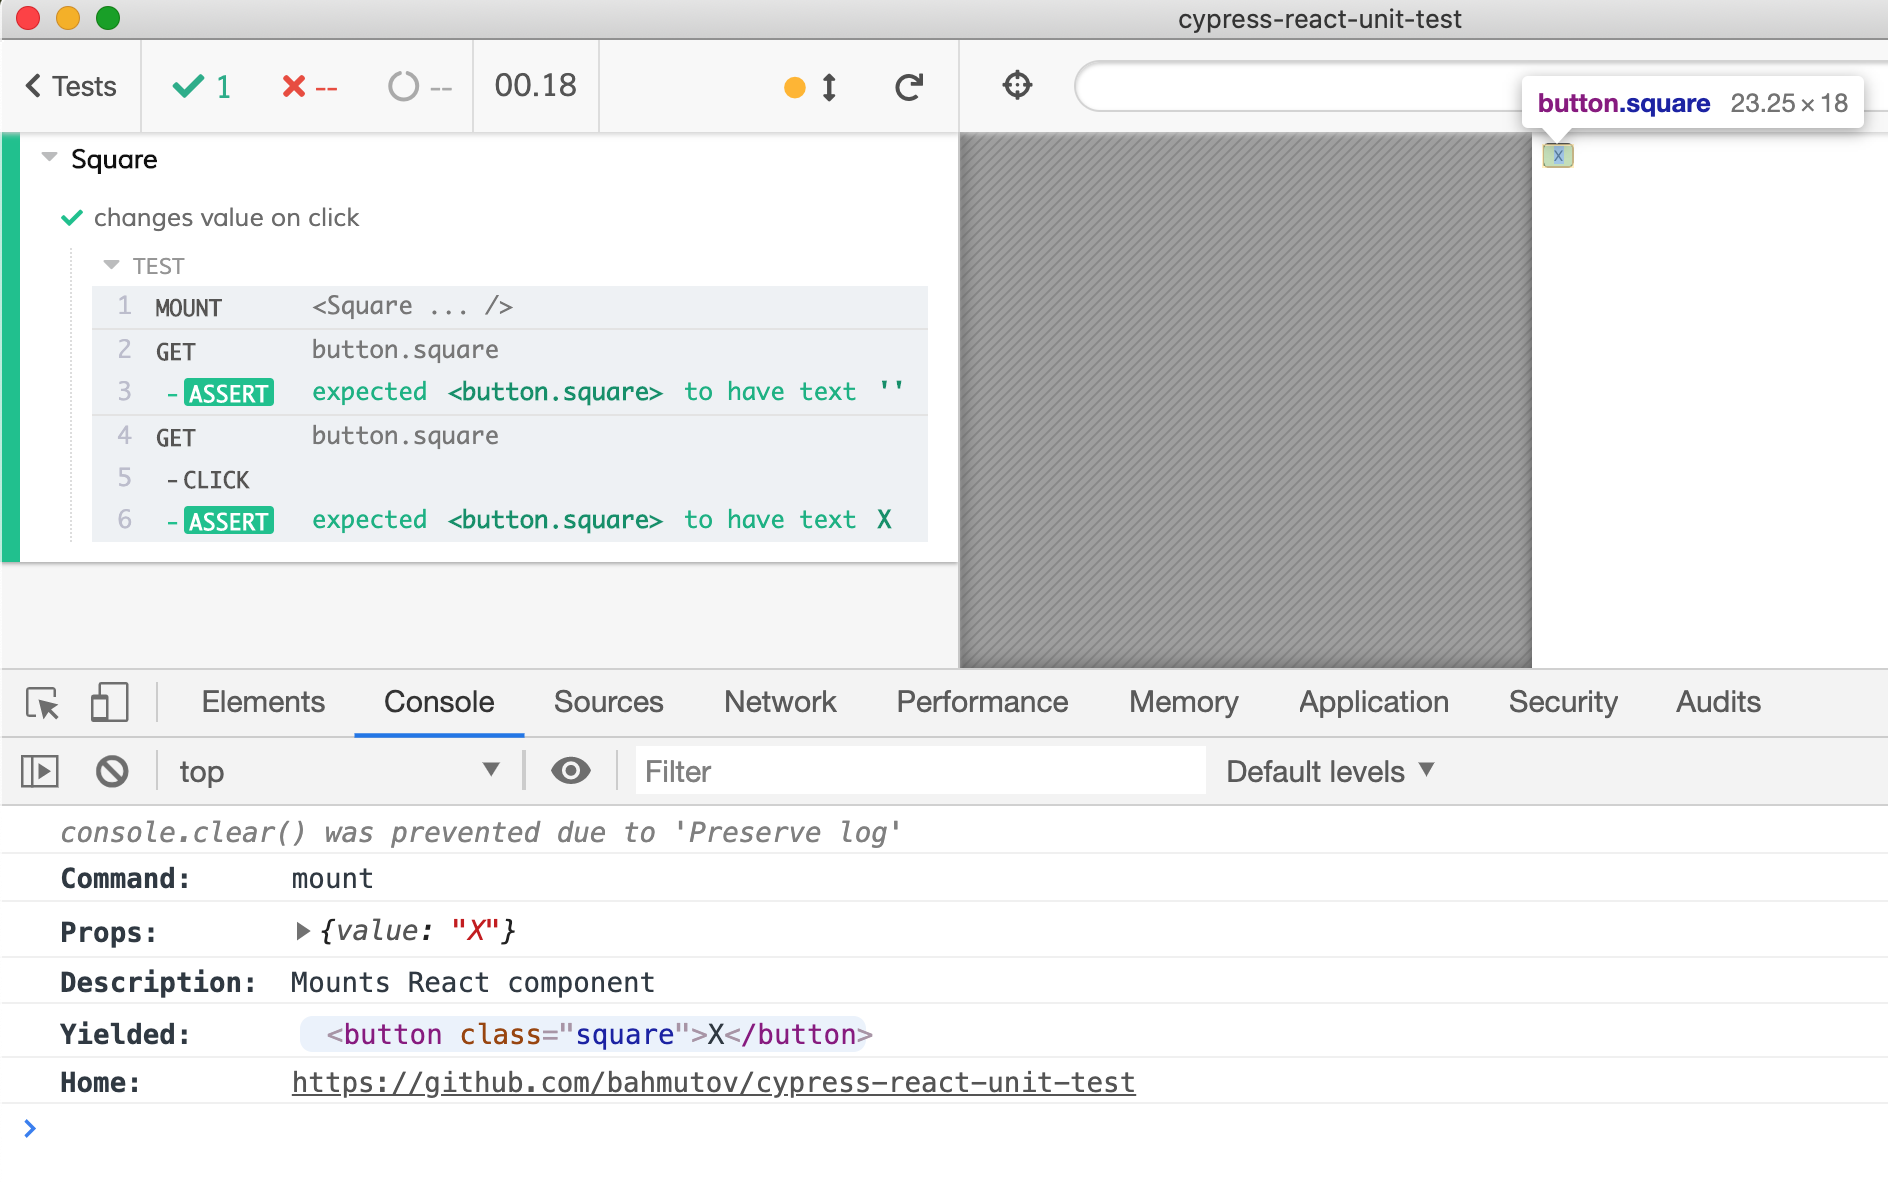The width and height of the screenshot is (1888, 1182).
Task: Go back to the Tests list
Action: point(71,86)
